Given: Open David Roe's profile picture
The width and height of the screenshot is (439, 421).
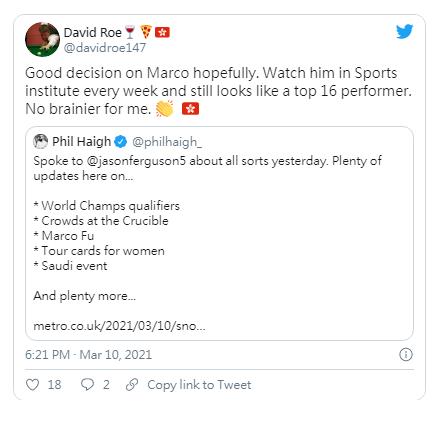Looking at the screenshot, I should click(42, 39).
